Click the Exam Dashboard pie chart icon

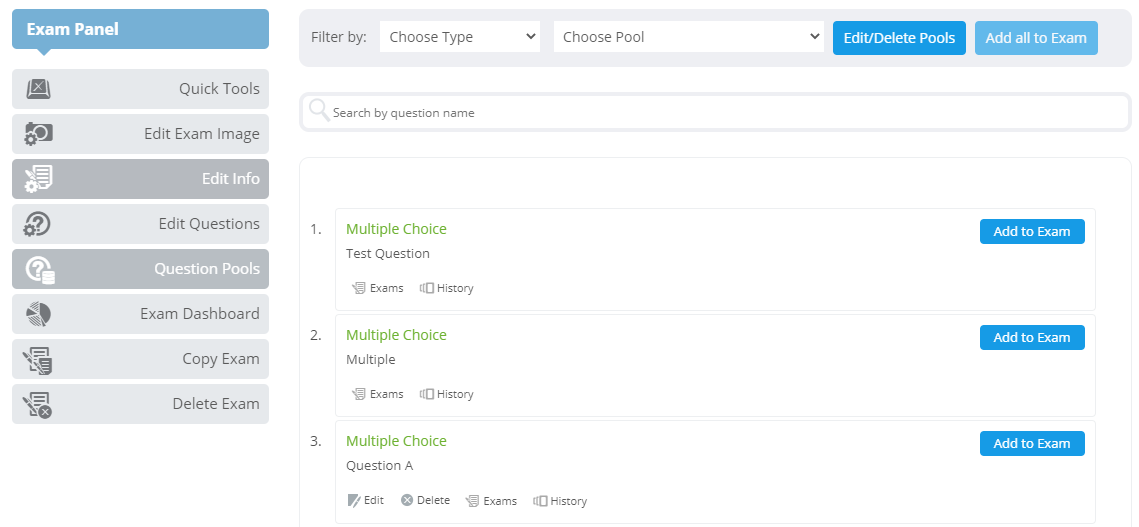coord(38,314)
